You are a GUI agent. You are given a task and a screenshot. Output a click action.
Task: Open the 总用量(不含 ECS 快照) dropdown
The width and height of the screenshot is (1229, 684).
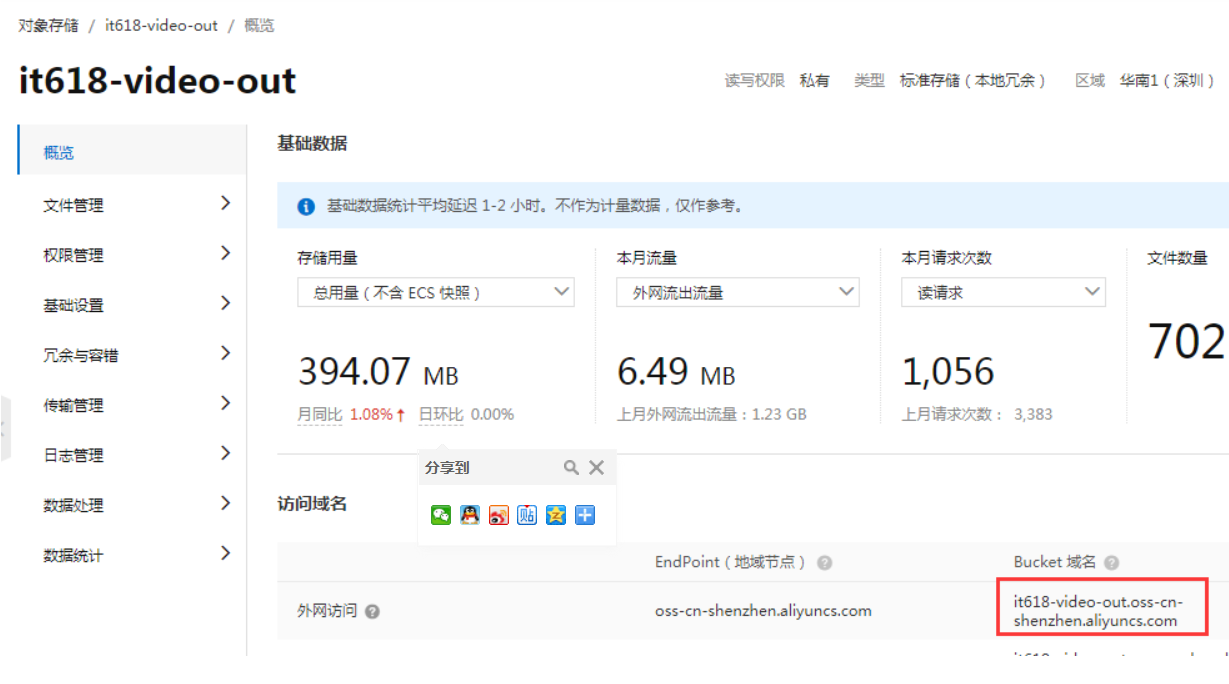click(x=436, y=293)
